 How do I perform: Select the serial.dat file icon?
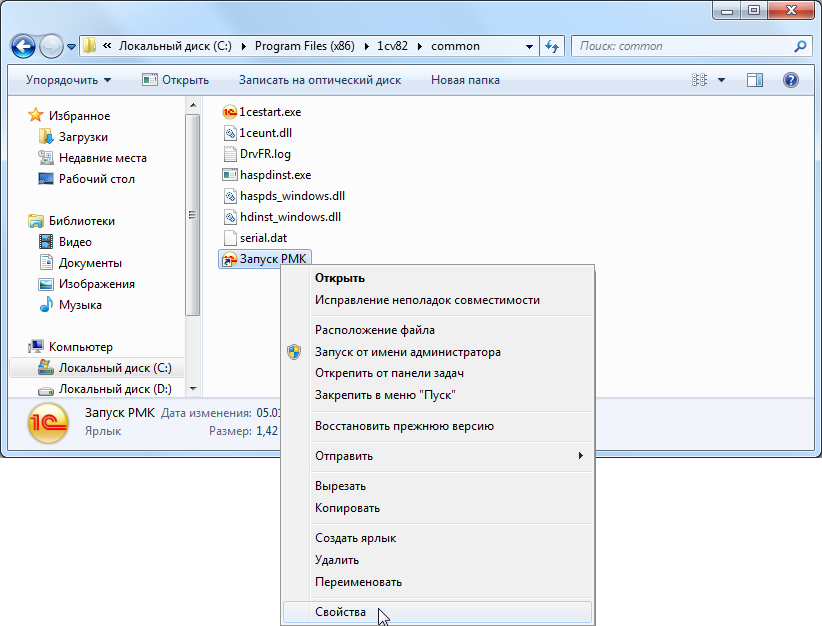(x=230, y=238)
